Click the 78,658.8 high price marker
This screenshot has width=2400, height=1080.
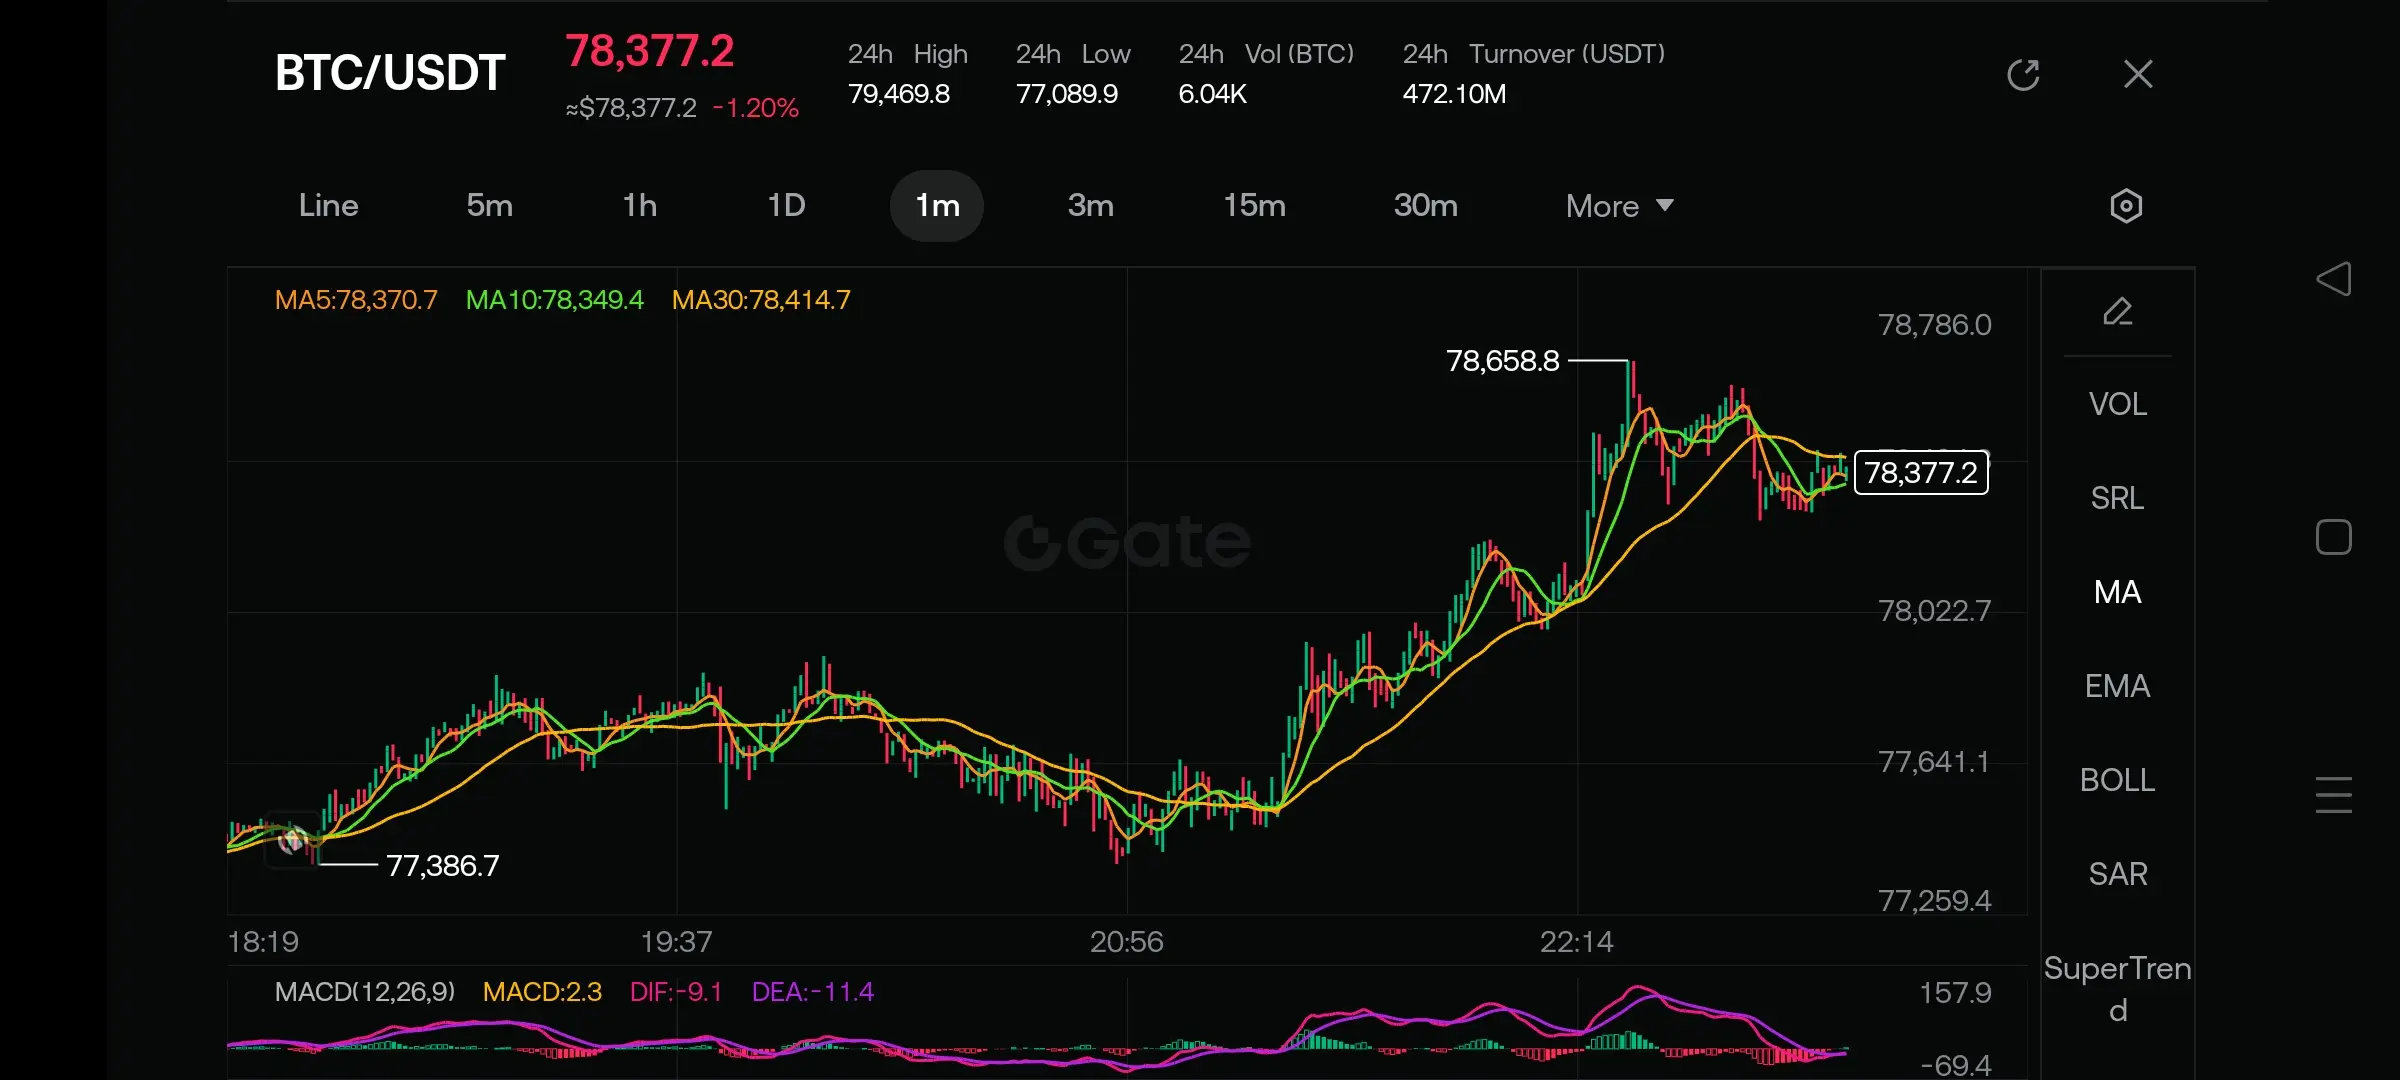click(1502, 361)
